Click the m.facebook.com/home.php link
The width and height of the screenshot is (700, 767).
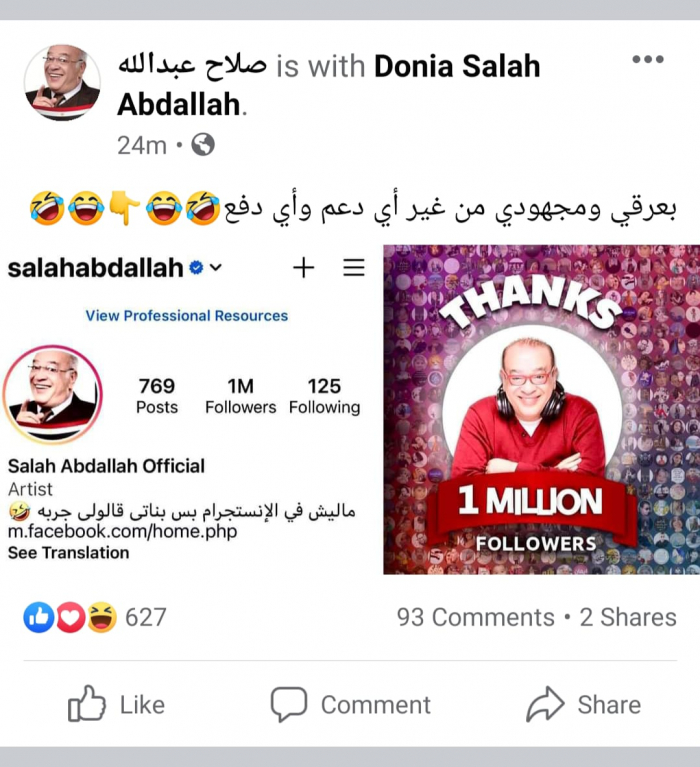122,531
